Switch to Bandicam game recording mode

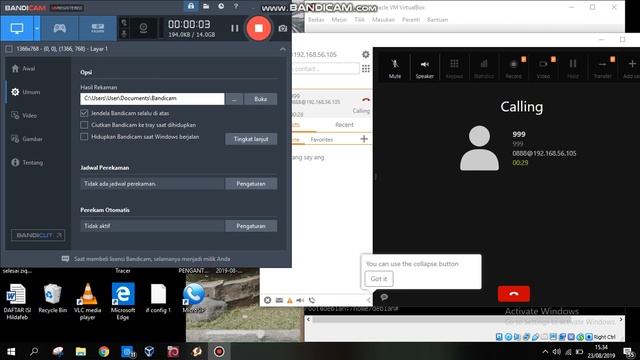pyautogui.click(x=60, y=28)
